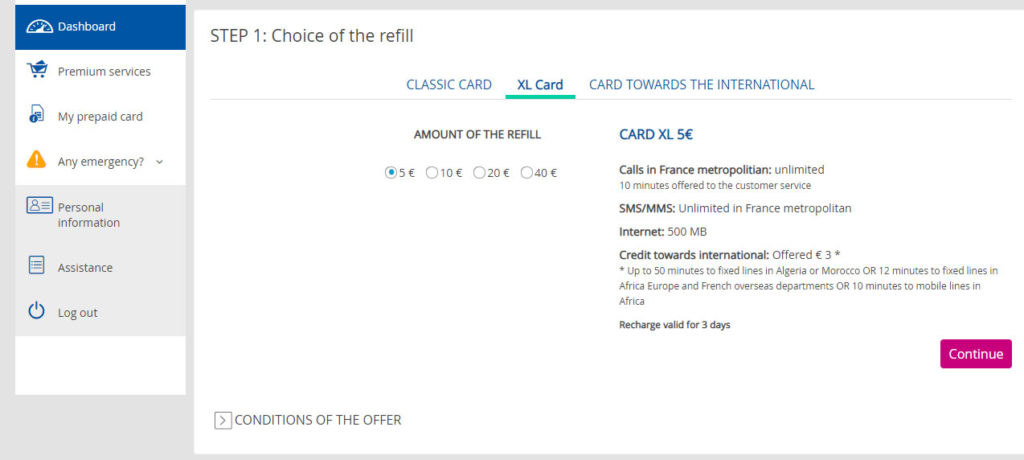Image resolution: width=1024 pixels, height=460 pixels.
Task: Click the orange emergency warning icon
Action: tap(37, 159)
